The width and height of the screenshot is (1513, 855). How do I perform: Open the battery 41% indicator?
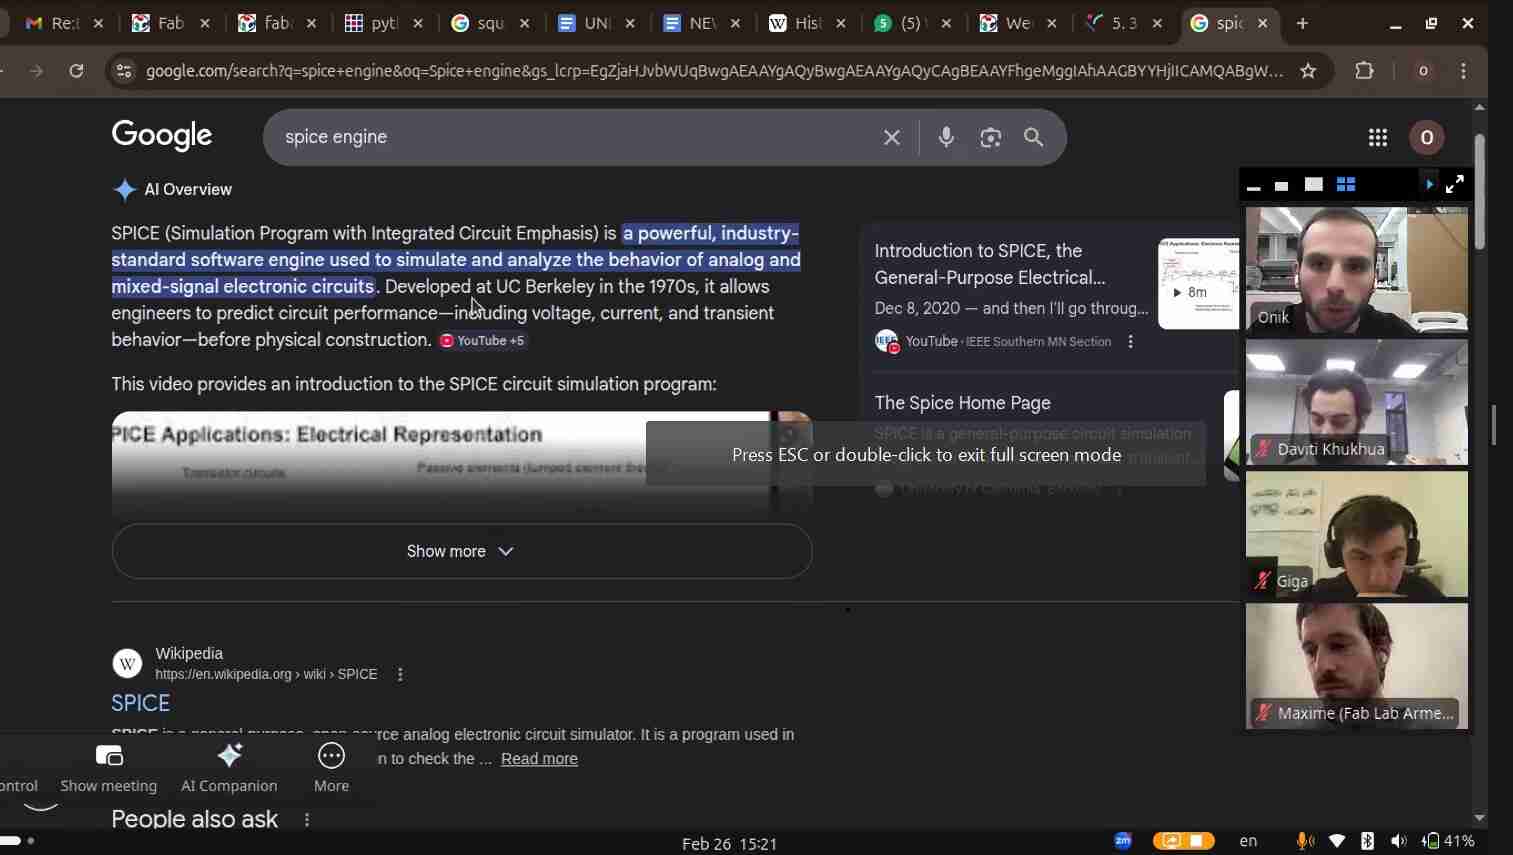pyautogui.click(x=1449, y=842)
